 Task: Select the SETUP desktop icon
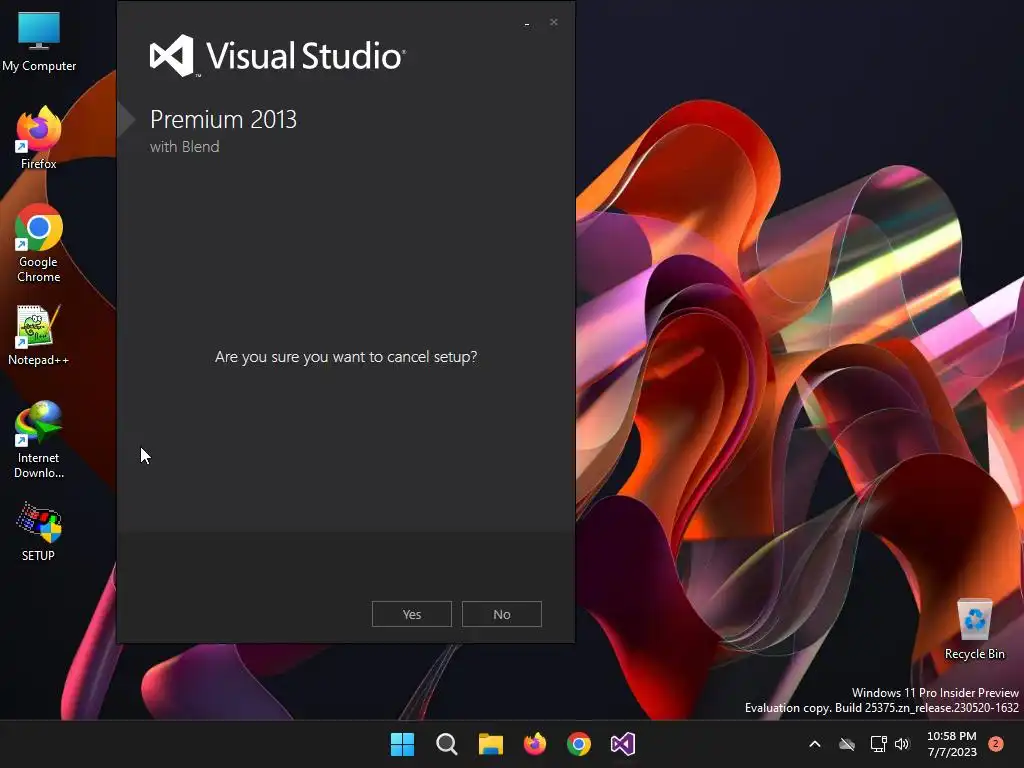39,532
